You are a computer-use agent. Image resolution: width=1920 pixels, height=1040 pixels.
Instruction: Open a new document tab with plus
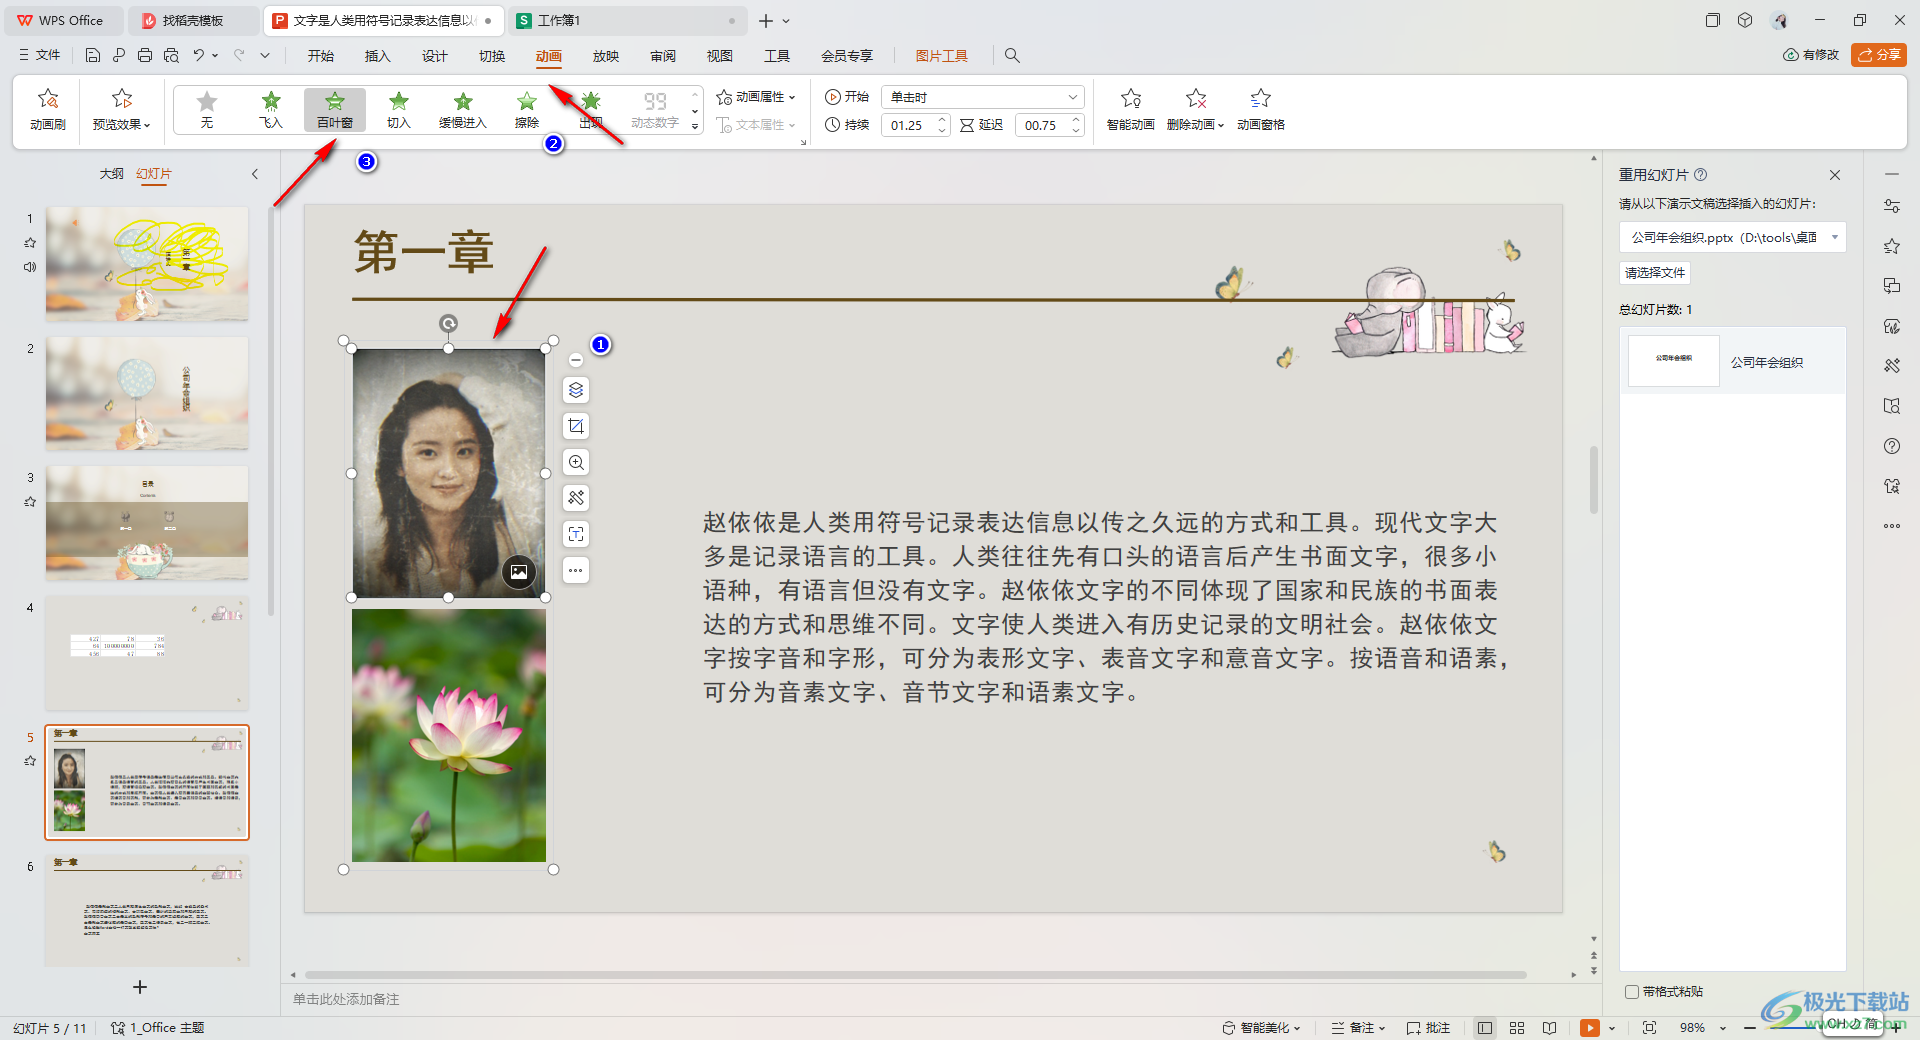(766, 20)
